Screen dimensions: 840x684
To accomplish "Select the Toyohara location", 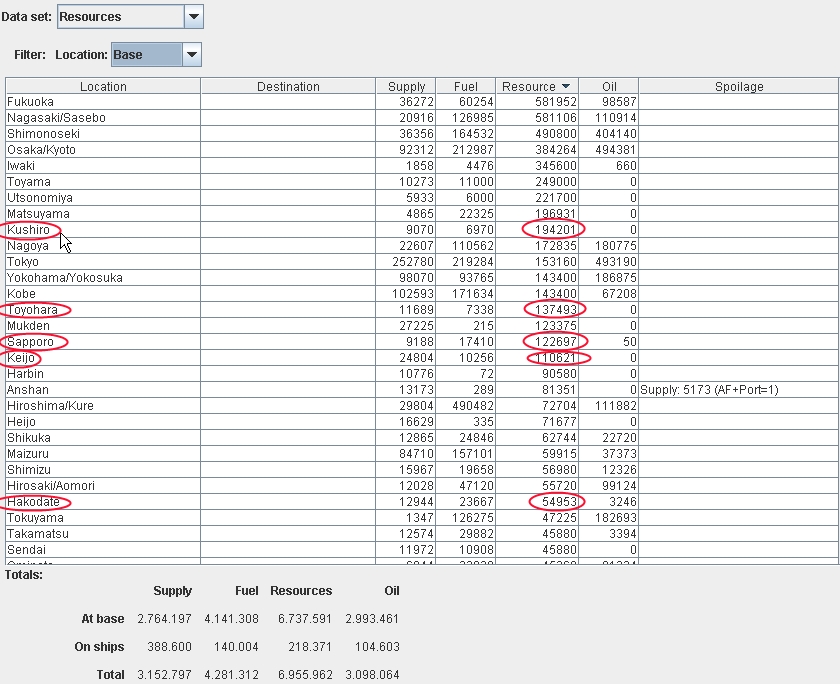I will pyautogui.click(x=32, y=310).
